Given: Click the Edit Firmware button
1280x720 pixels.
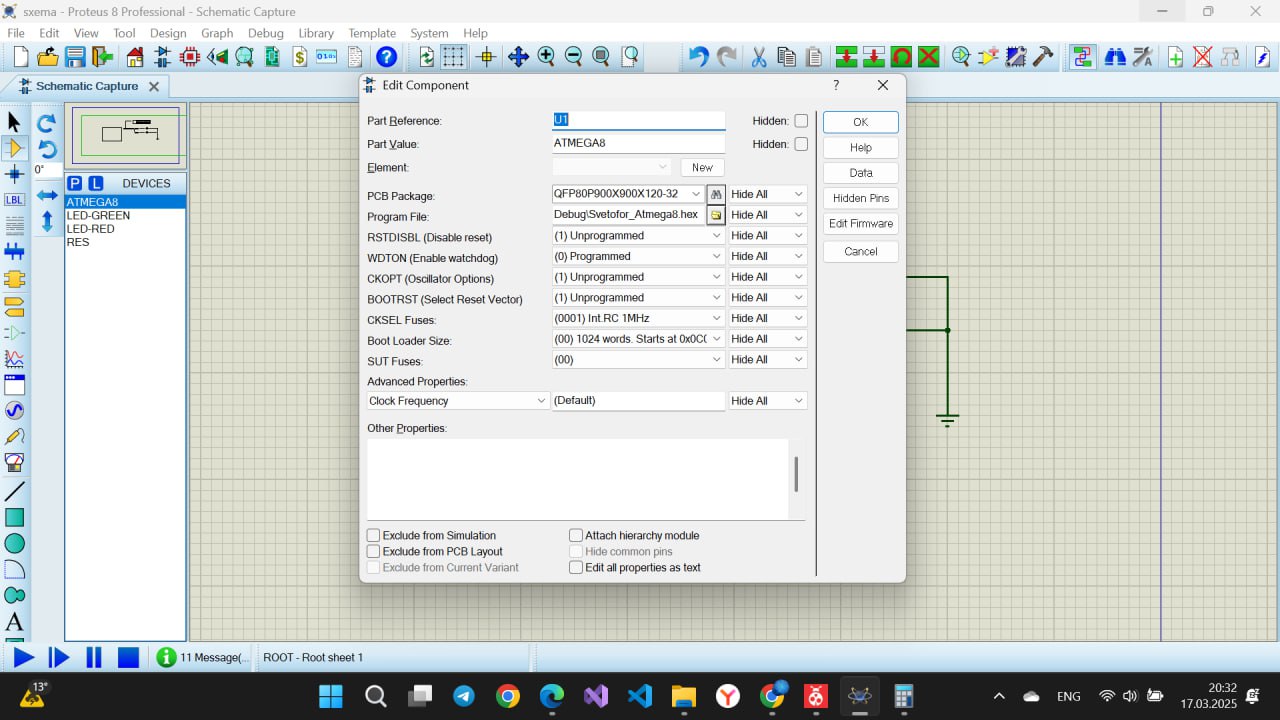Looking at the screenshot, I should [860, 223].
